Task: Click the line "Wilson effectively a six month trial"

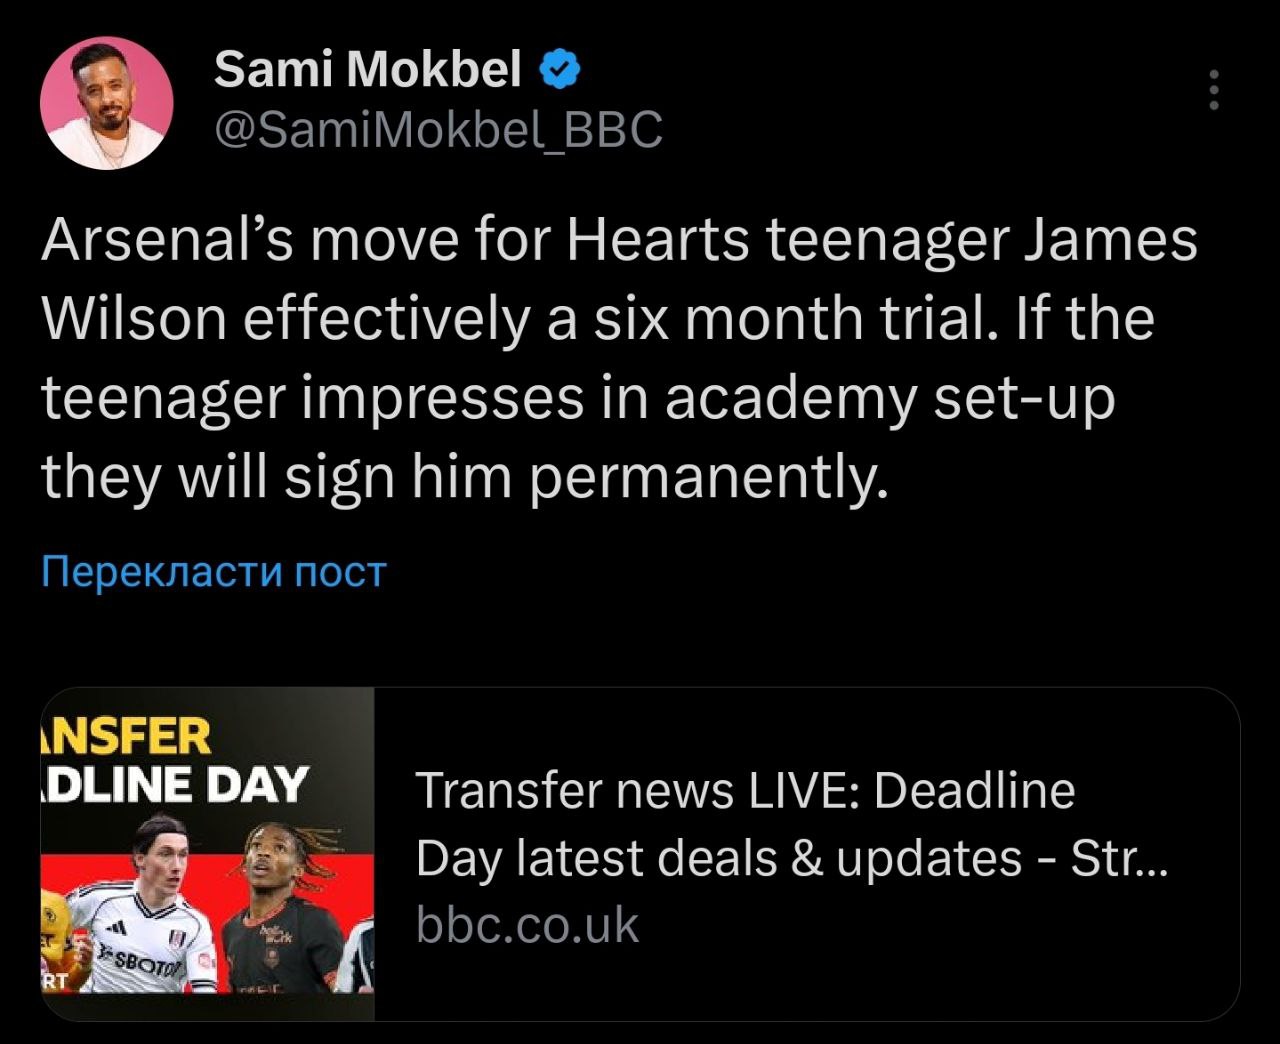Action: (597, 320)
